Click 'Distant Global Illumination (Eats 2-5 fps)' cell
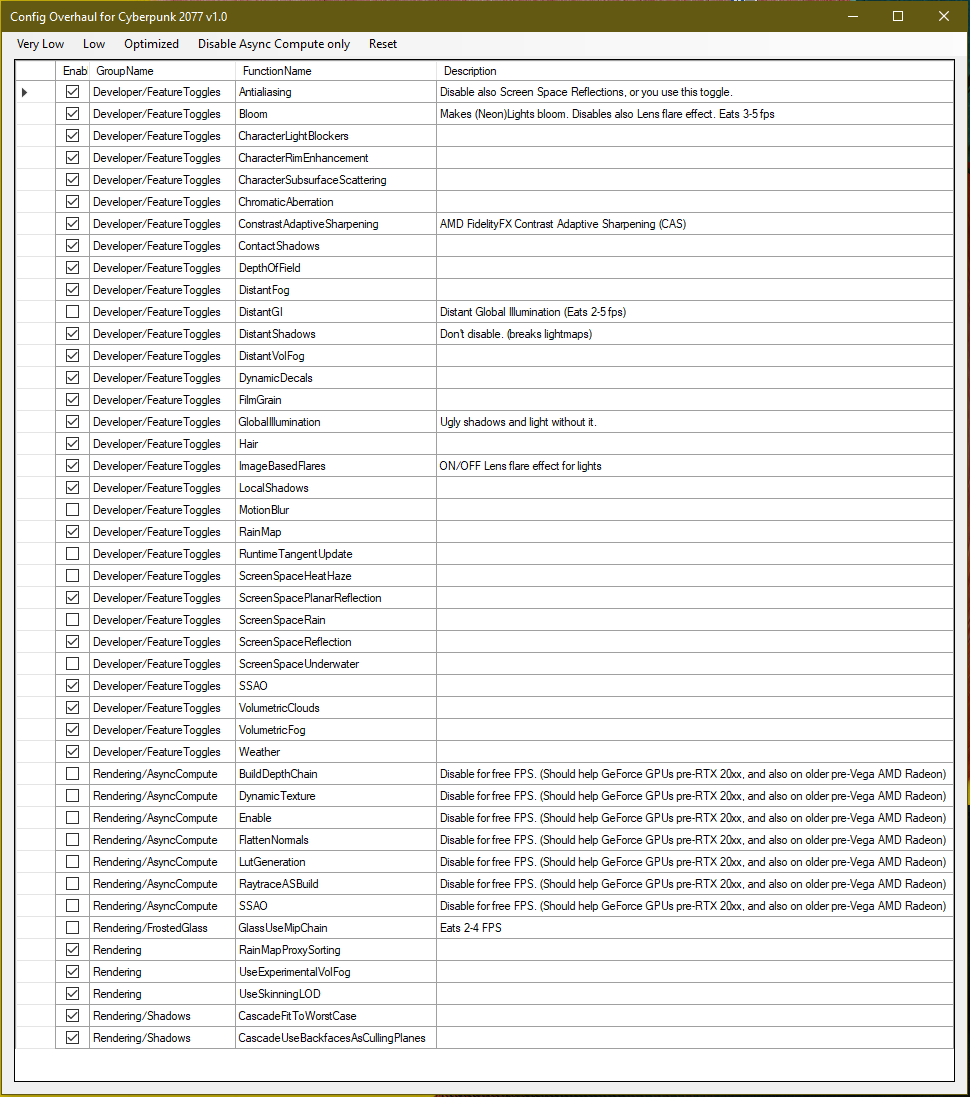The height and width of the screenshot is (1097, 970). tap(695, 312)
